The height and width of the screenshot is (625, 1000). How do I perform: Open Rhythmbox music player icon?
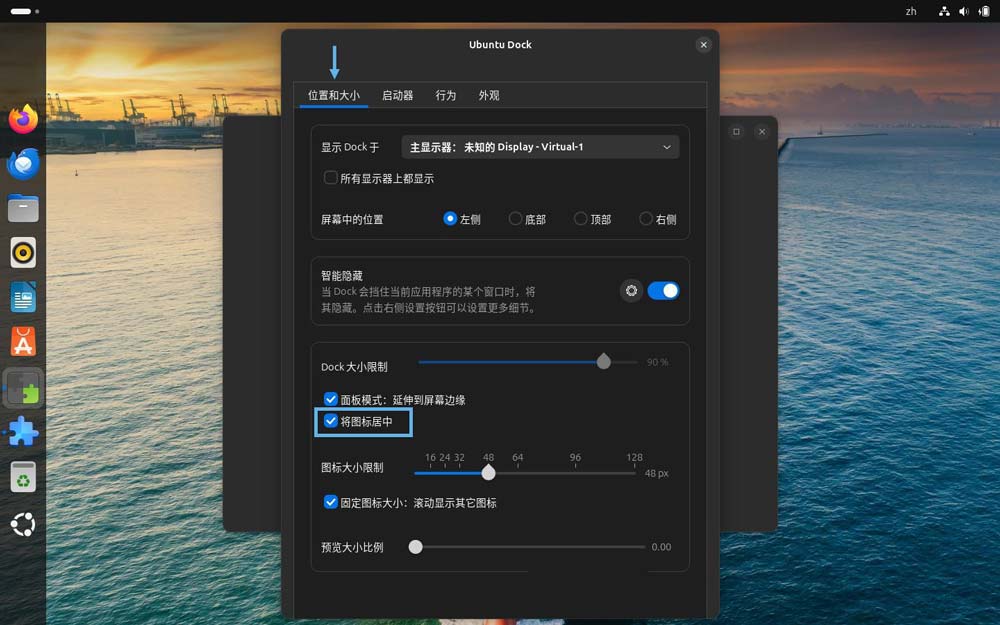click(x=23, y=253)
